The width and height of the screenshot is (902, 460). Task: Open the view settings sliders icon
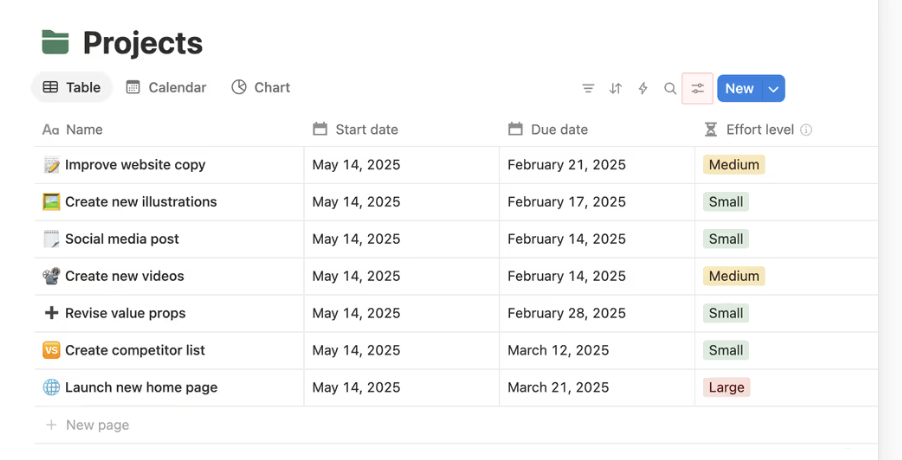(697, 88)
